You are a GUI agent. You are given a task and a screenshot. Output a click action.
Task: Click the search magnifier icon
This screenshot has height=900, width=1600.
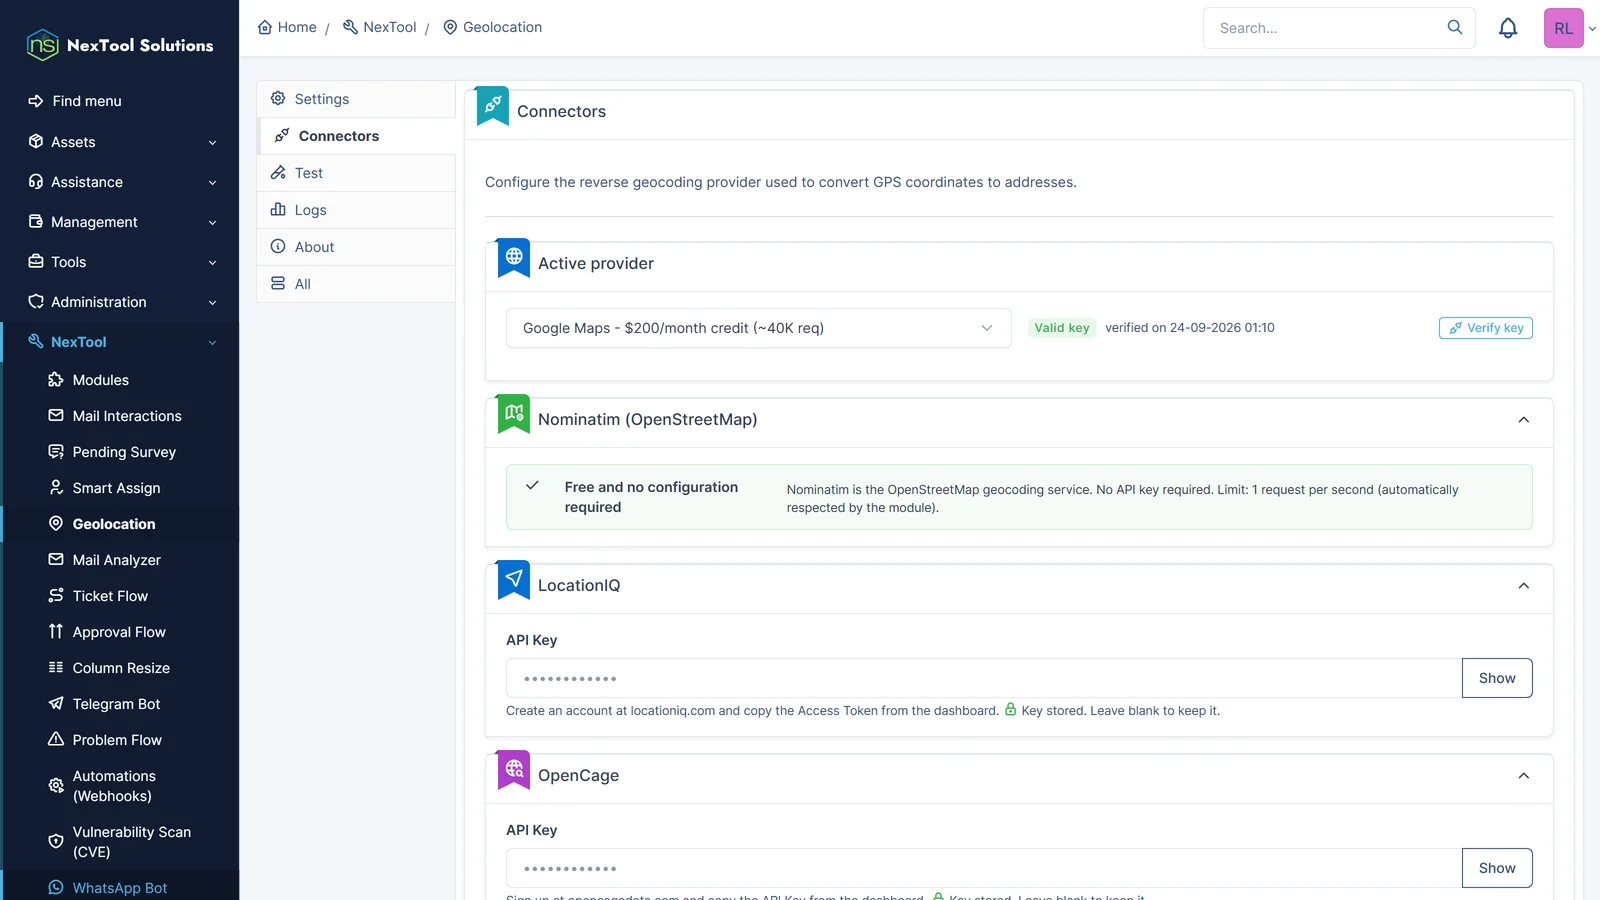(x=1455, y=27)
